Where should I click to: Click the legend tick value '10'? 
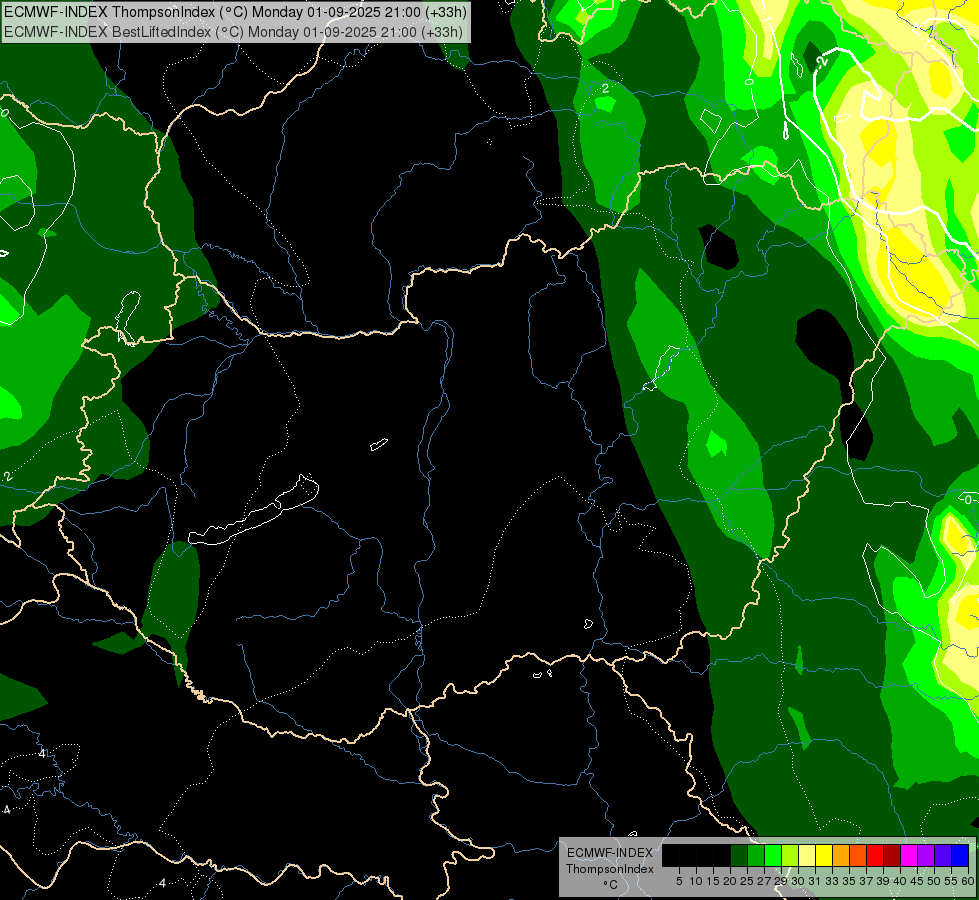pos(696,881)
